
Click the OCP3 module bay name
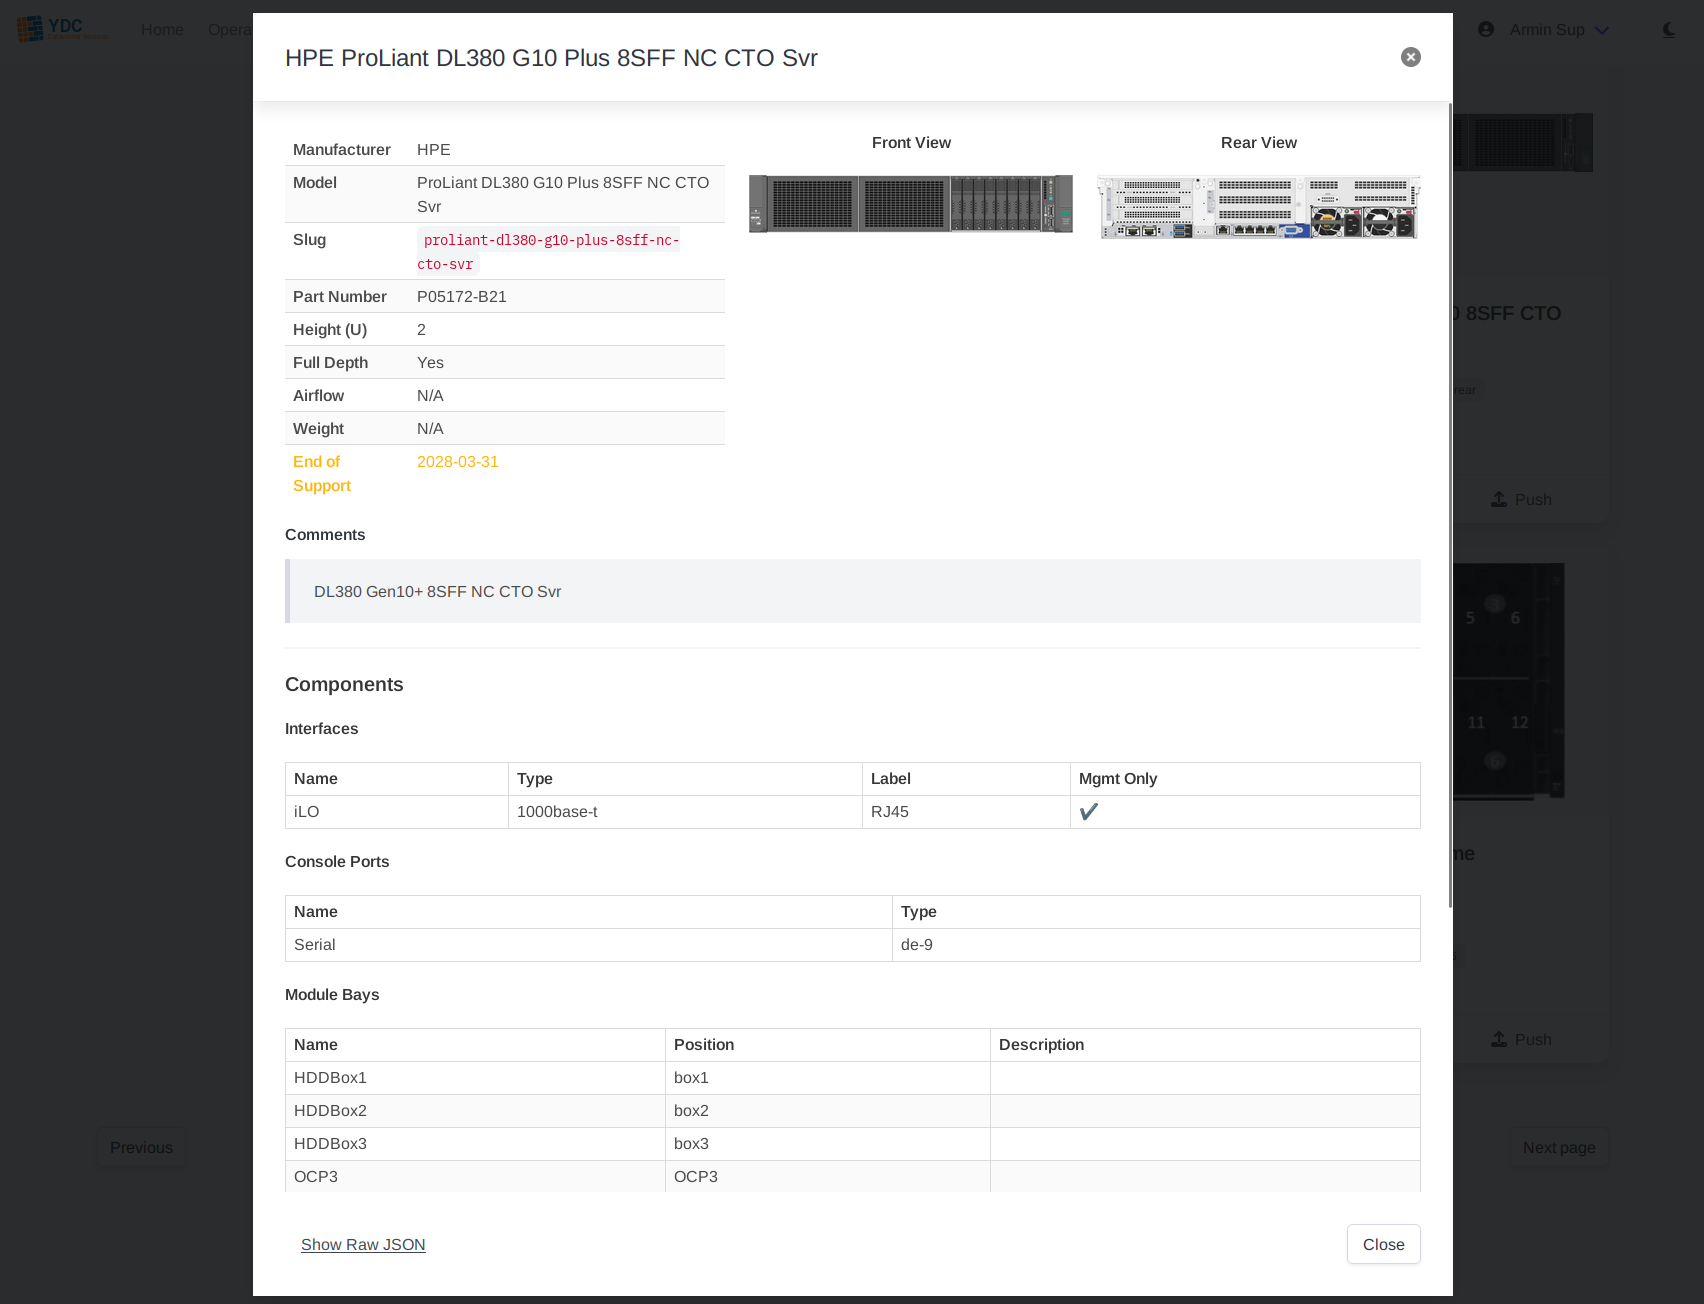[x=316, y=1176]
